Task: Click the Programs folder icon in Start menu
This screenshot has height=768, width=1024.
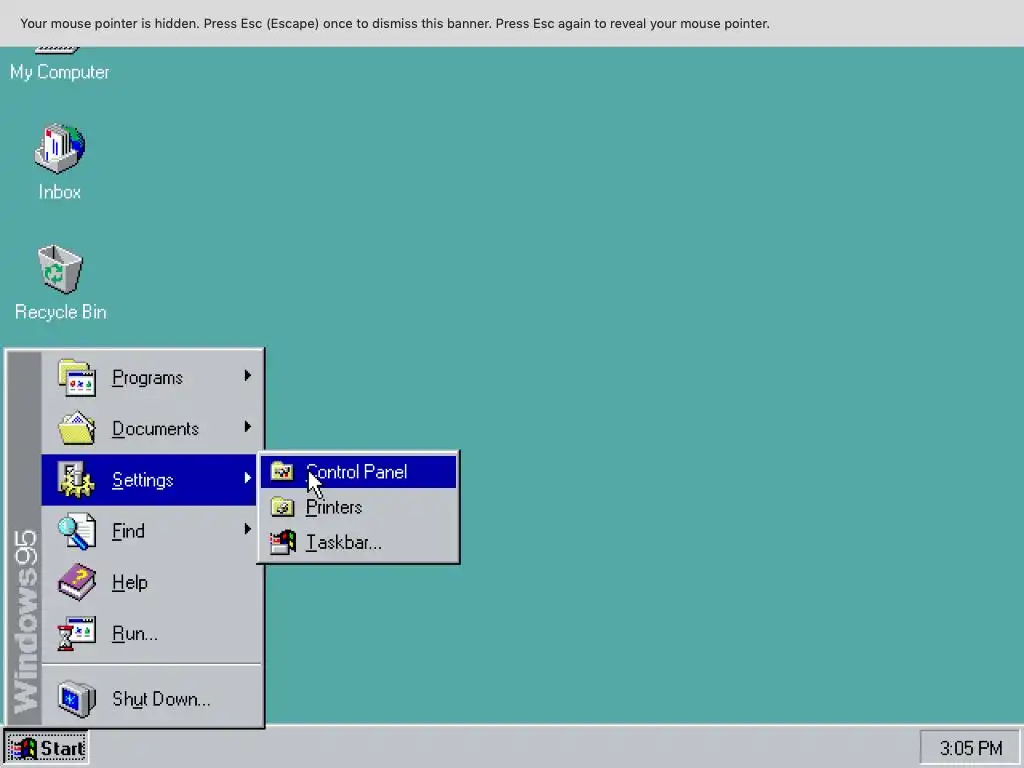Action: (77, 377)
